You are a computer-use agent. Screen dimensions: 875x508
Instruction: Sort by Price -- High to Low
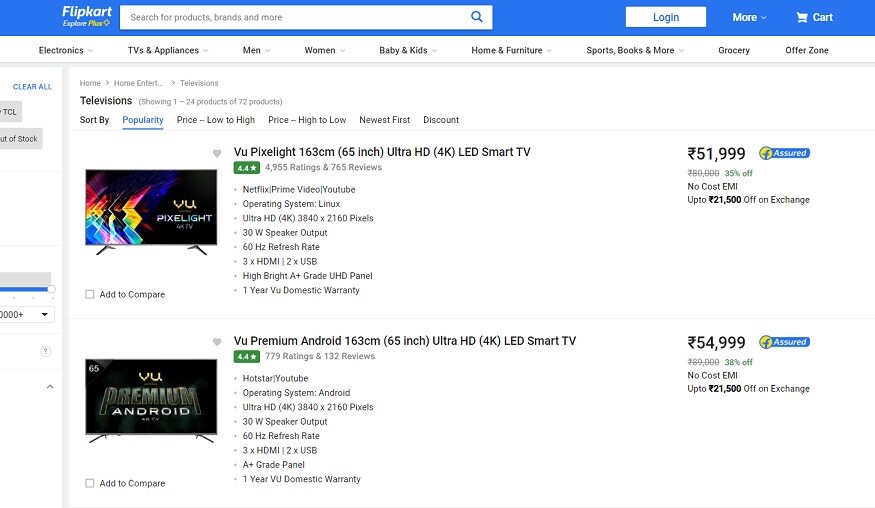point(307,120)
